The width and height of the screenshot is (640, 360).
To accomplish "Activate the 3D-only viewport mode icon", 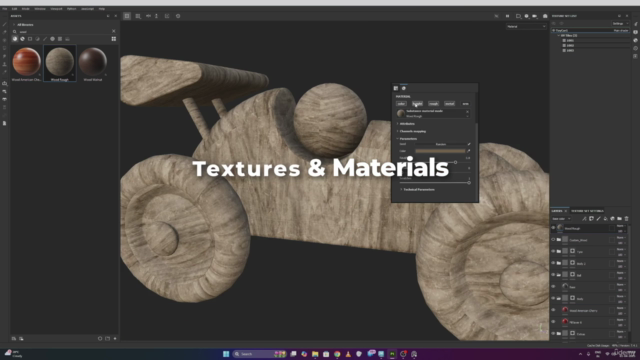I will pyautogui.click(x=127, y=16).
